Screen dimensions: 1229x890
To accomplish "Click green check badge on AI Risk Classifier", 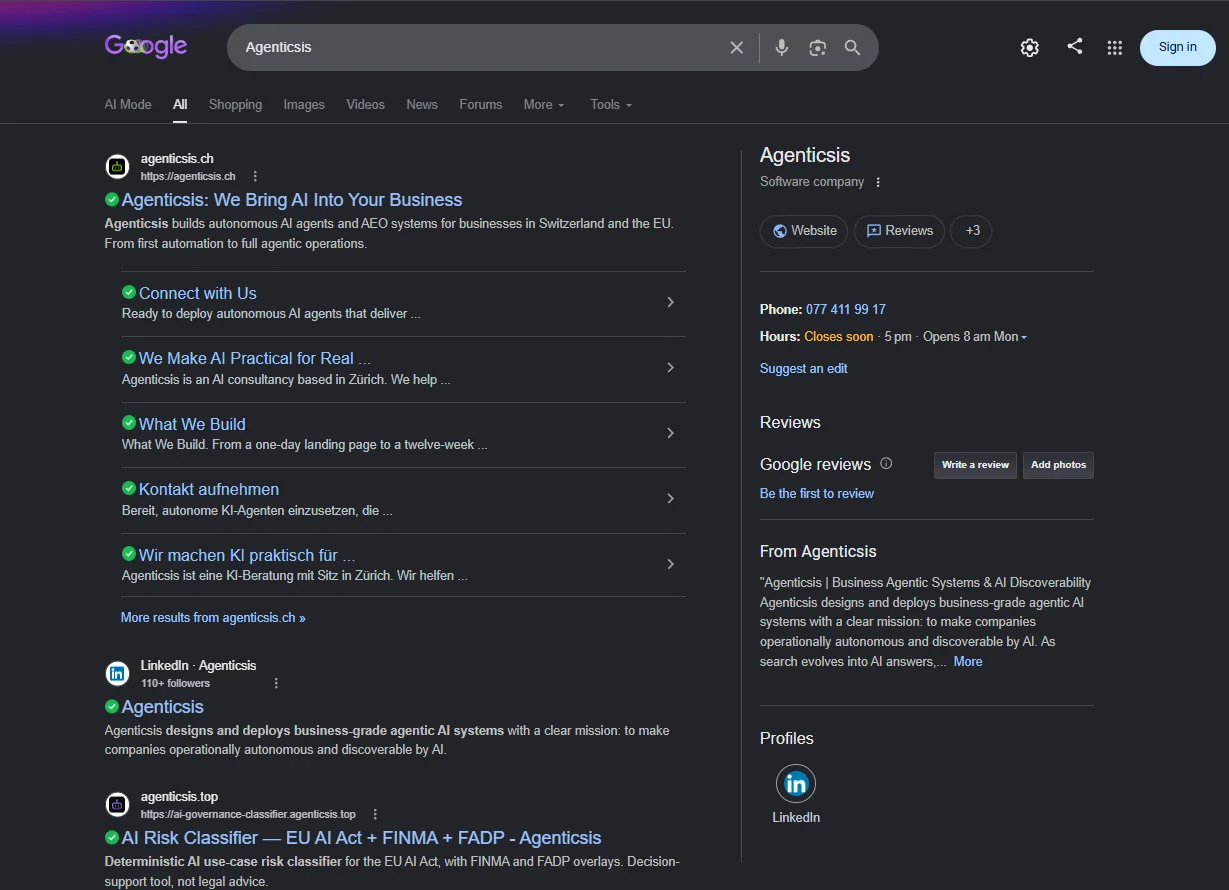I will (x=112, y=837).
